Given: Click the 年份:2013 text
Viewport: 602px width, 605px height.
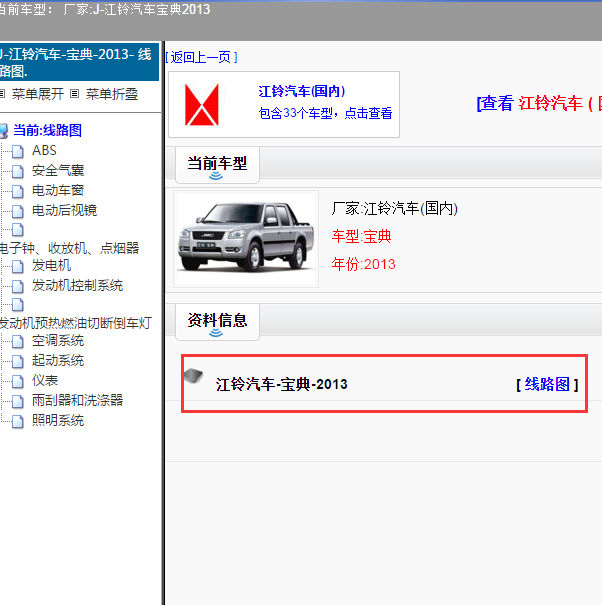Looking at the screenshot, I should (x=364, y=264).
